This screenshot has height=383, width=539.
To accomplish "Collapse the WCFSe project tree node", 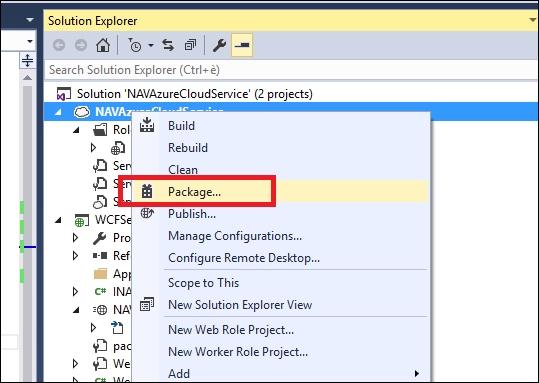I will tap(58, 220).
